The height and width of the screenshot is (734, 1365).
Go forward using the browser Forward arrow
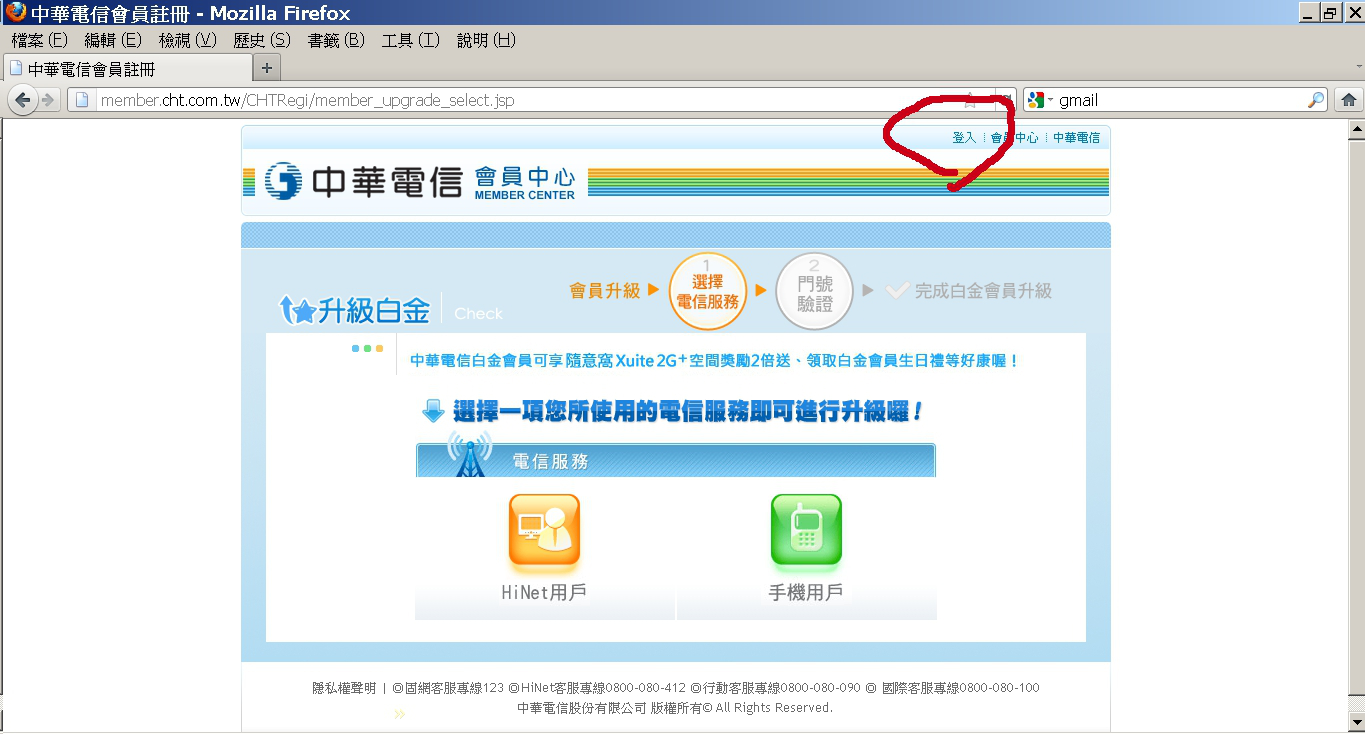click(47, 100)
